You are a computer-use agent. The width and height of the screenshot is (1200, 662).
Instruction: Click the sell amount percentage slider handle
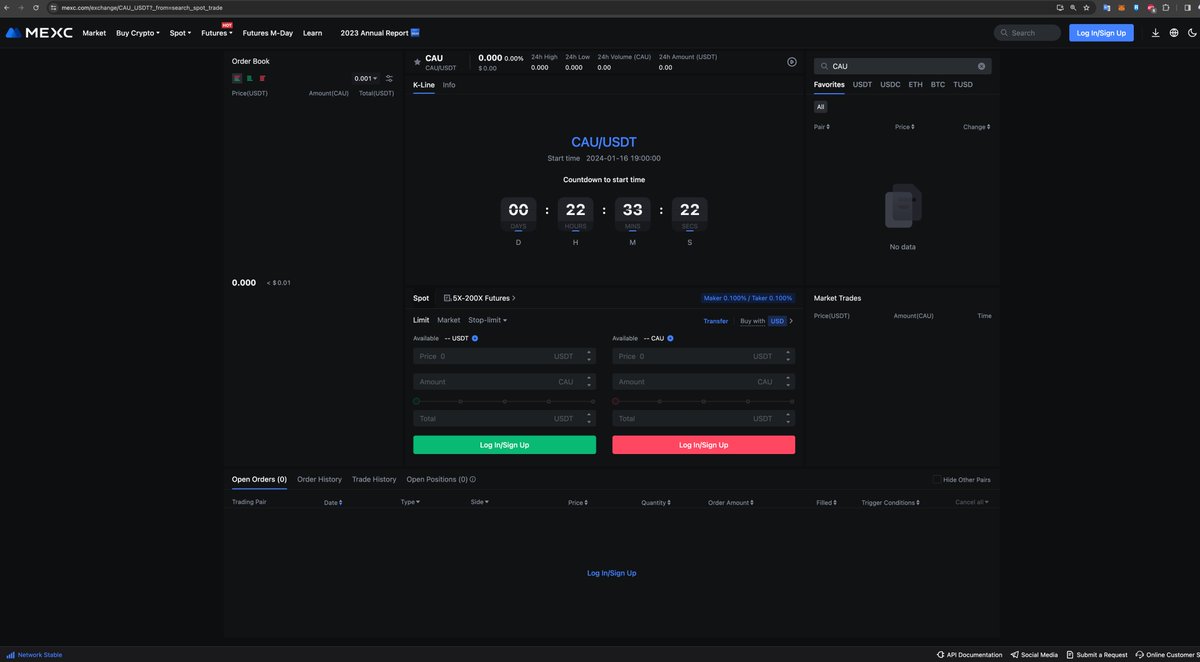[x=615, y=401]
